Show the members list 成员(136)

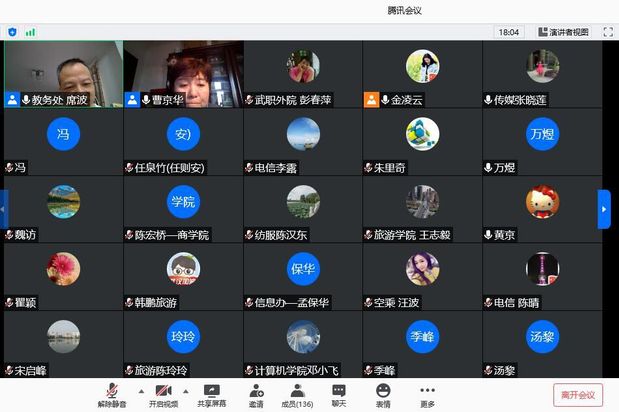[x=298, y=390]
